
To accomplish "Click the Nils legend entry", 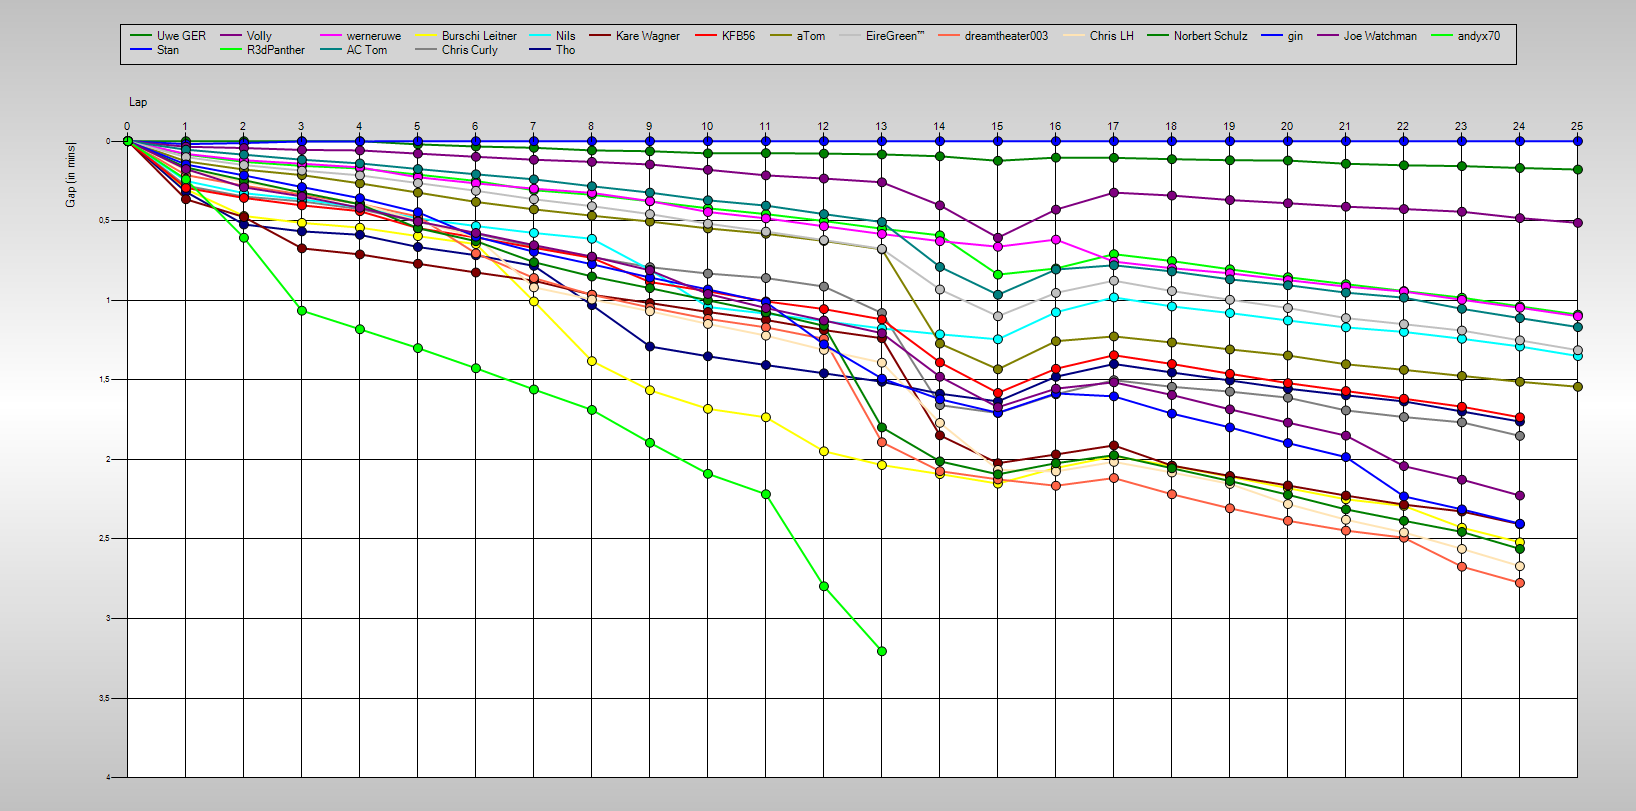I will (565, 36).
